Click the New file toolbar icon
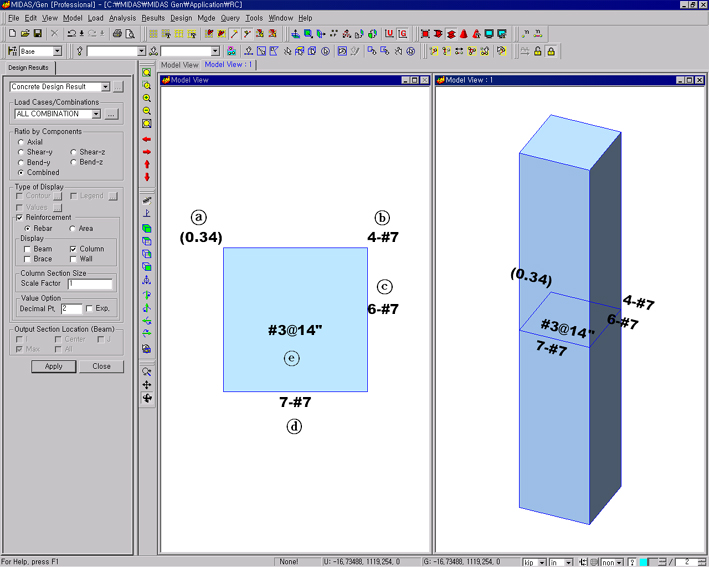Screen dimensions: 709x567 coord(11,34)
